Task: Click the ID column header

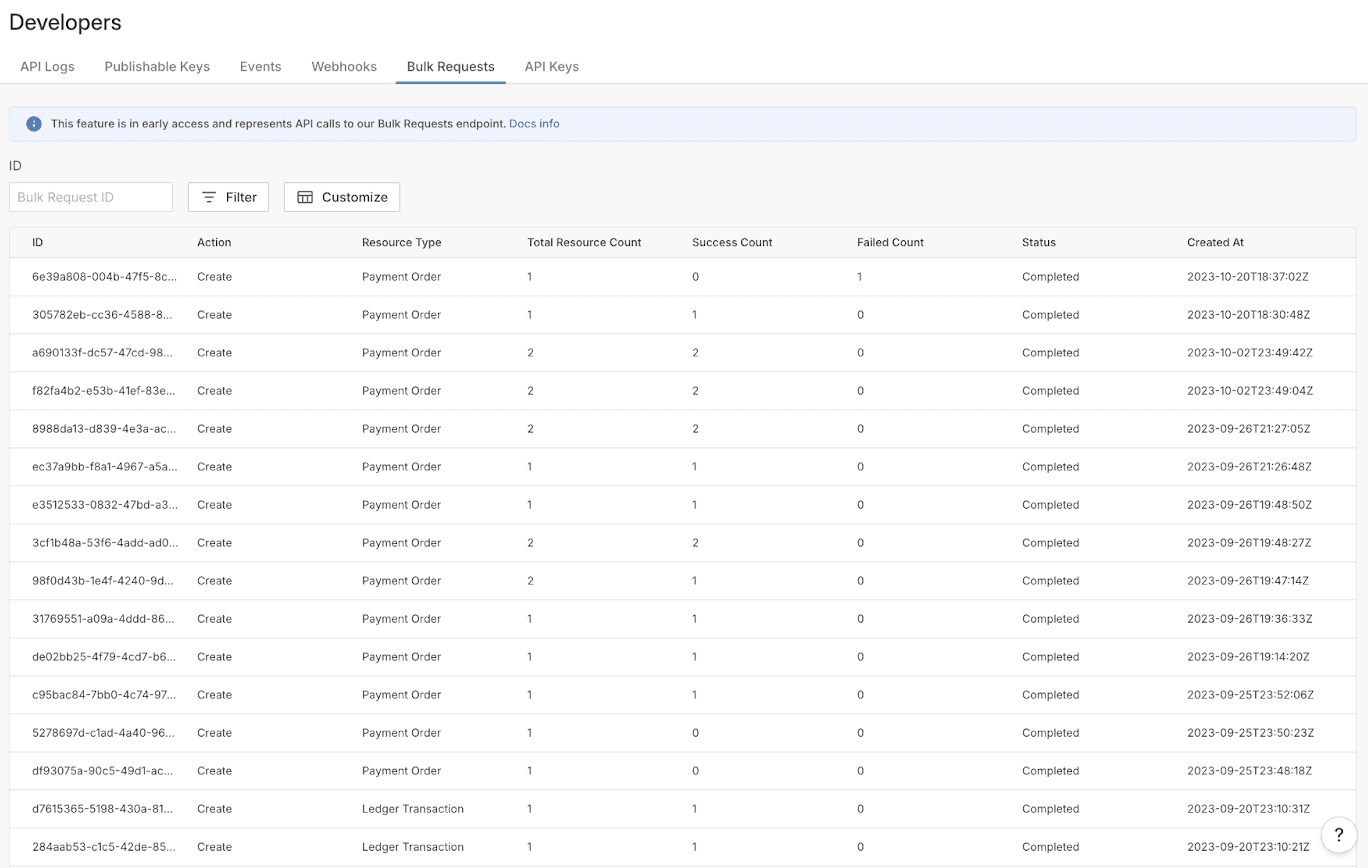Action: pyautogui.click(x=37, y=242)
